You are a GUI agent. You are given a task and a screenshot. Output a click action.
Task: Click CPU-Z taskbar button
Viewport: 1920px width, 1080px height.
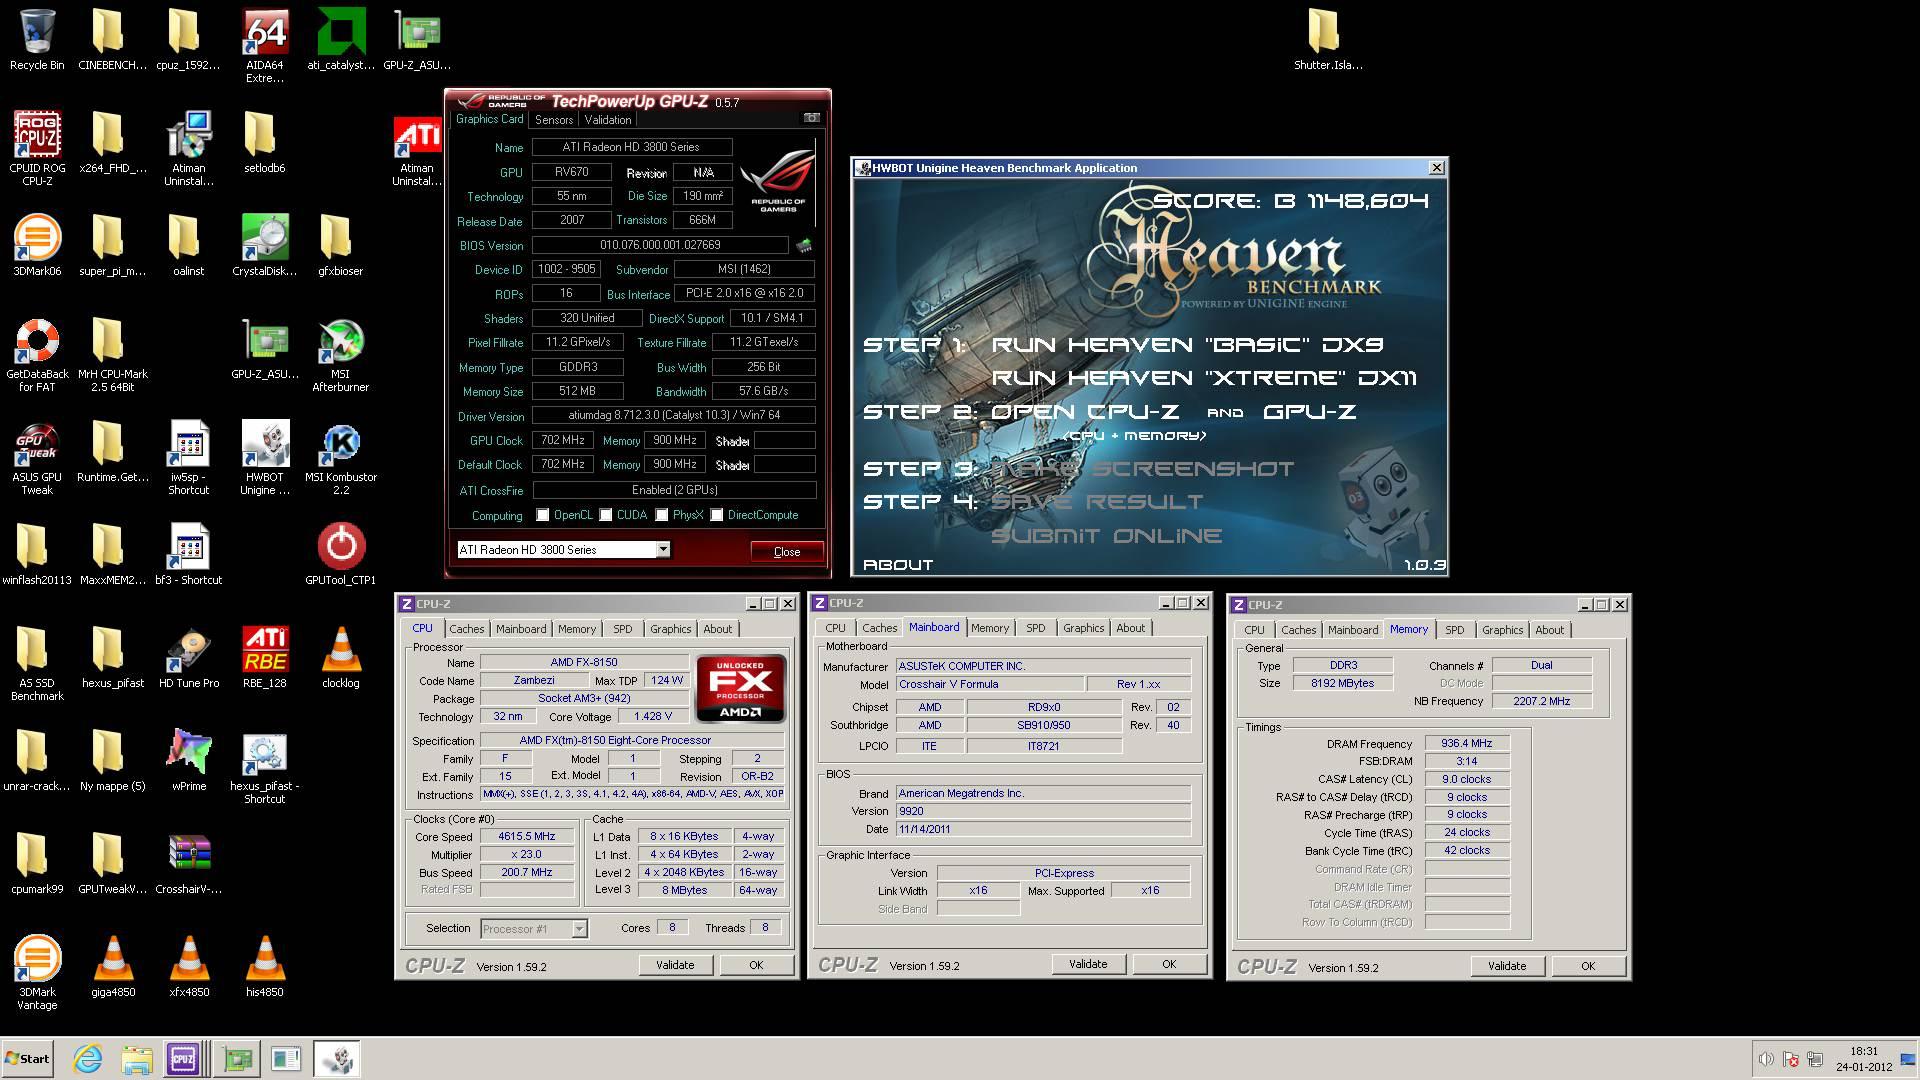[x=184, y=1059]
